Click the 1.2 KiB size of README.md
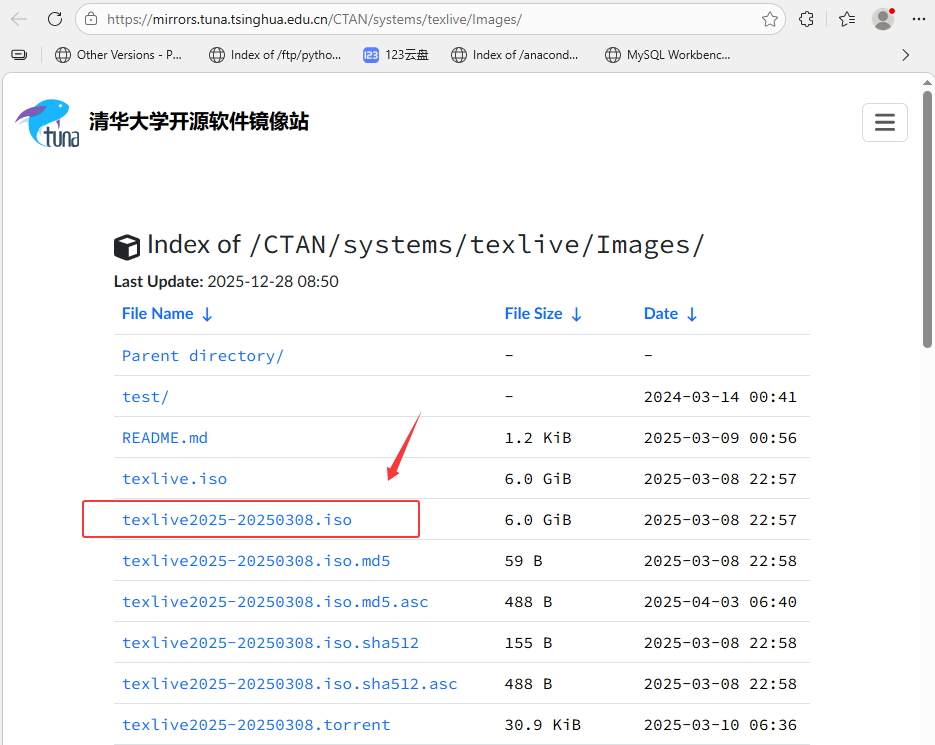This screenshot has height=745, width=935. [x=538, y=438]
